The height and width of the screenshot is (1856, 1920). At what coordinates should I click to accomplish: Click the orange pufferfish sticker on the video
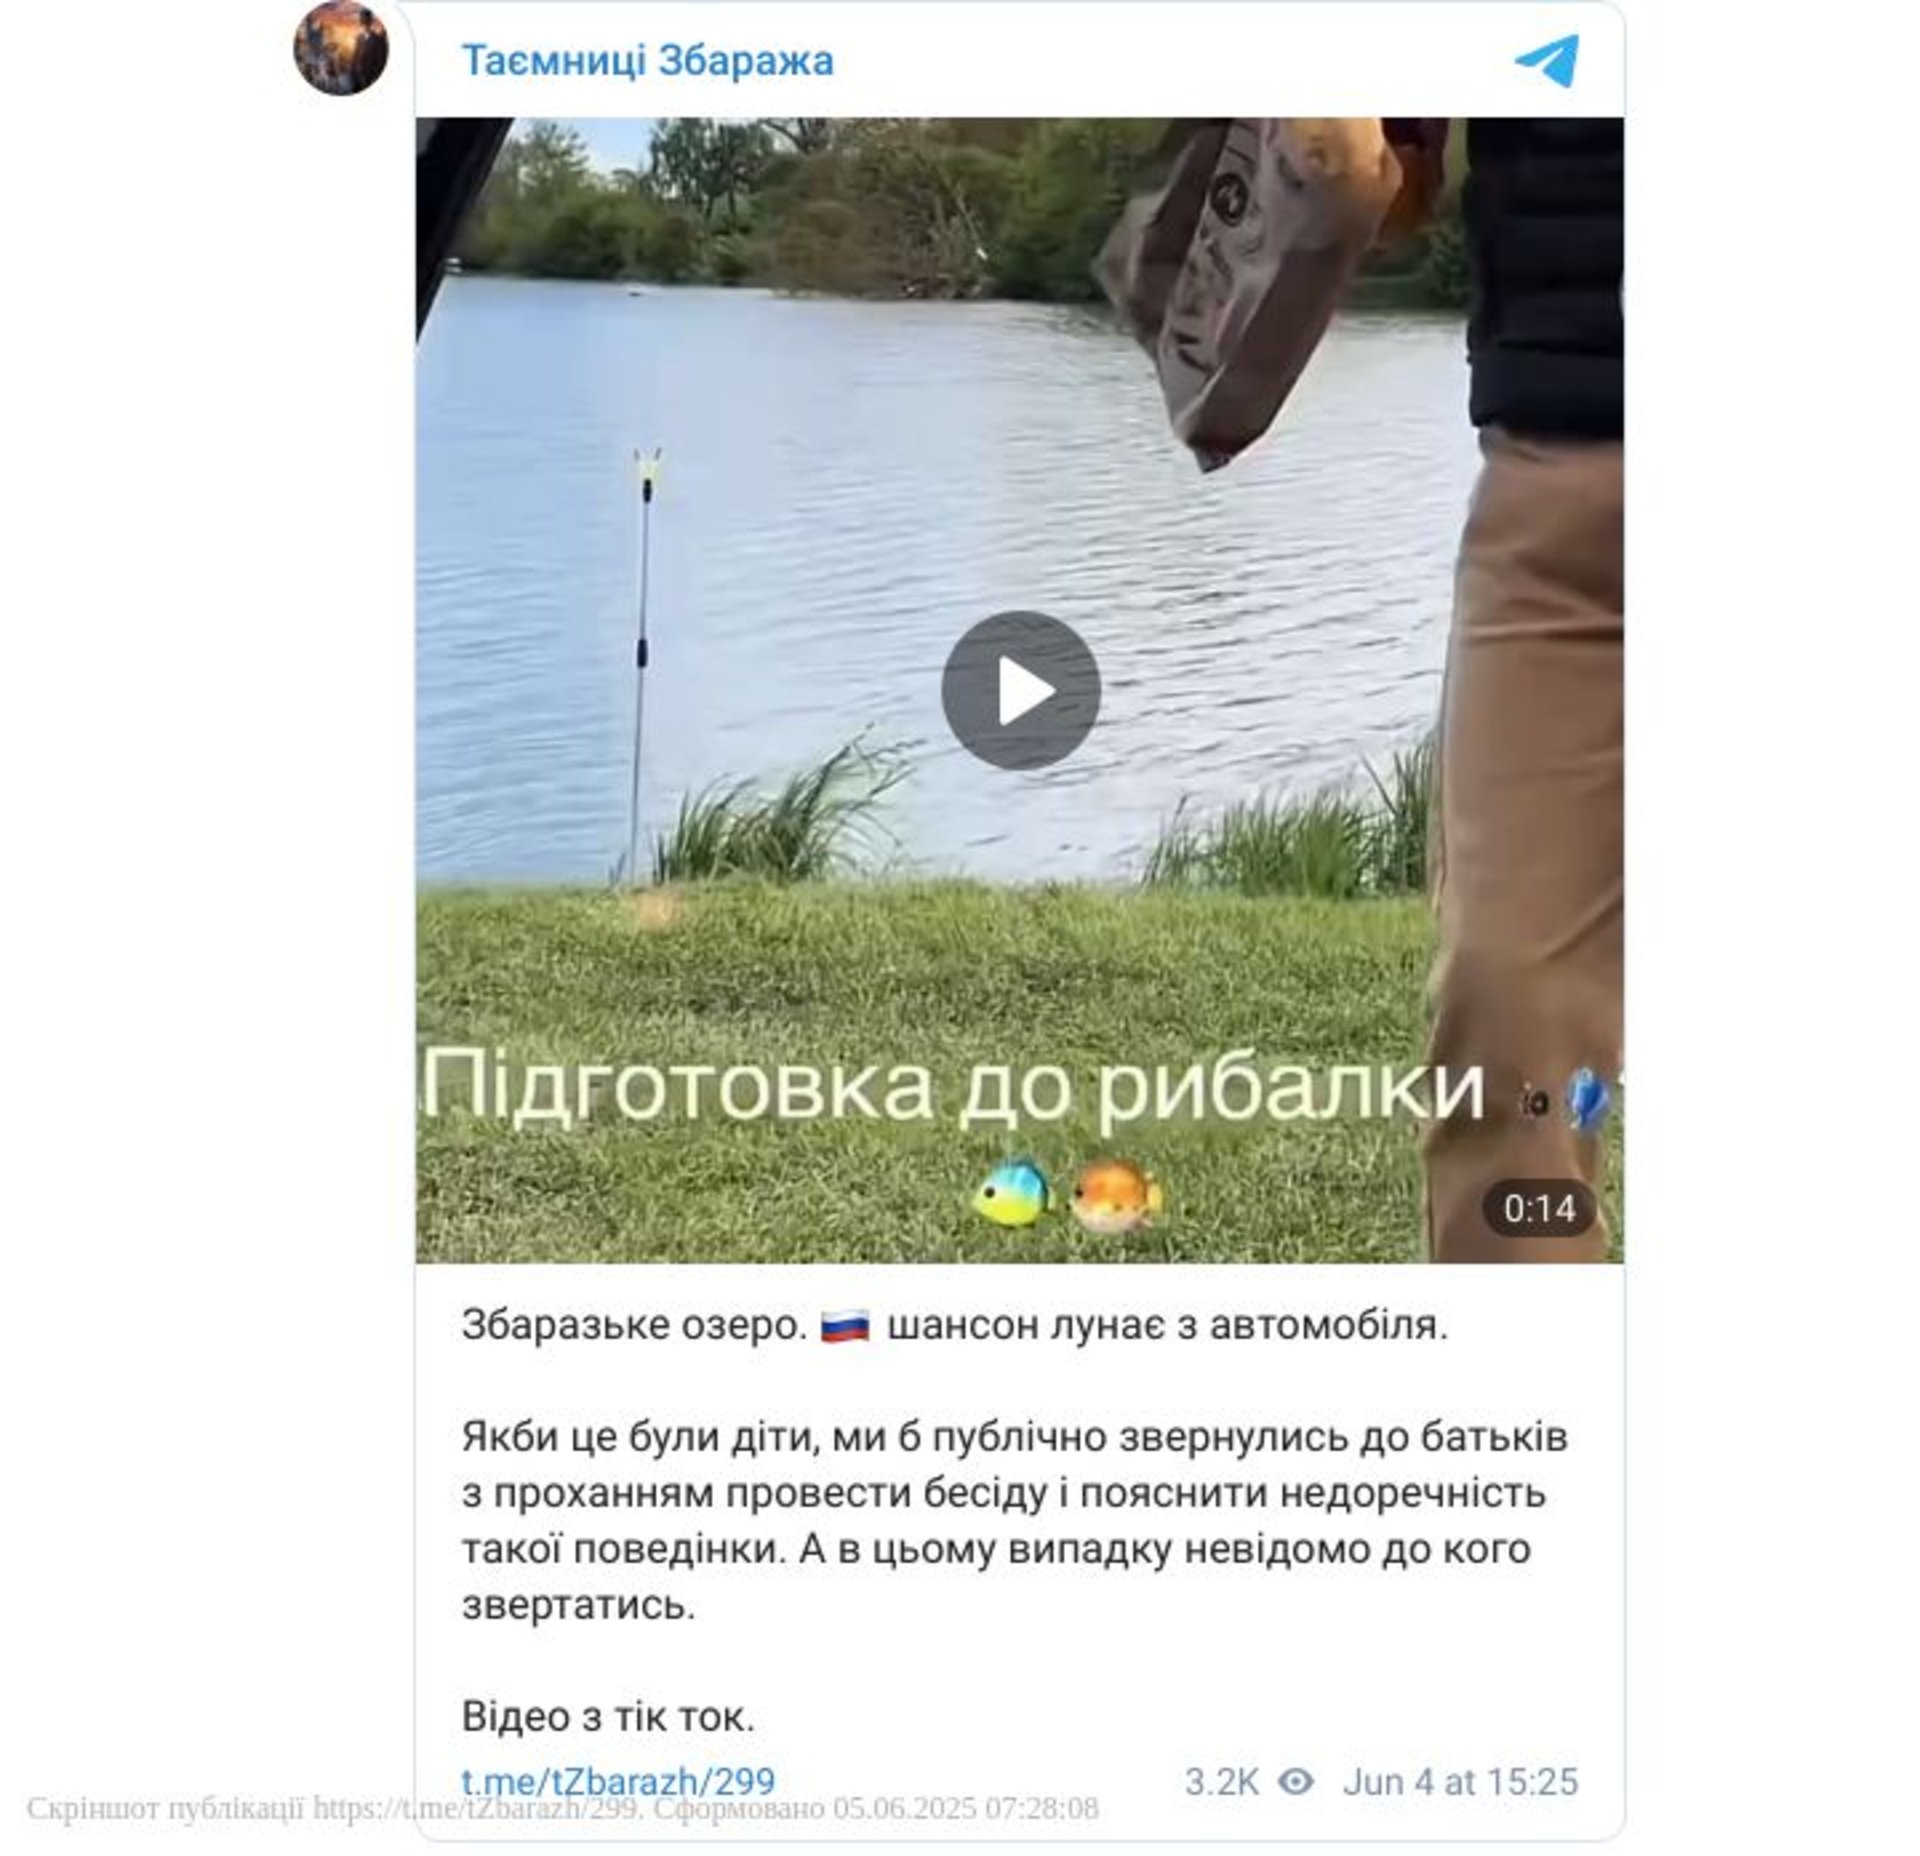1116,1195
